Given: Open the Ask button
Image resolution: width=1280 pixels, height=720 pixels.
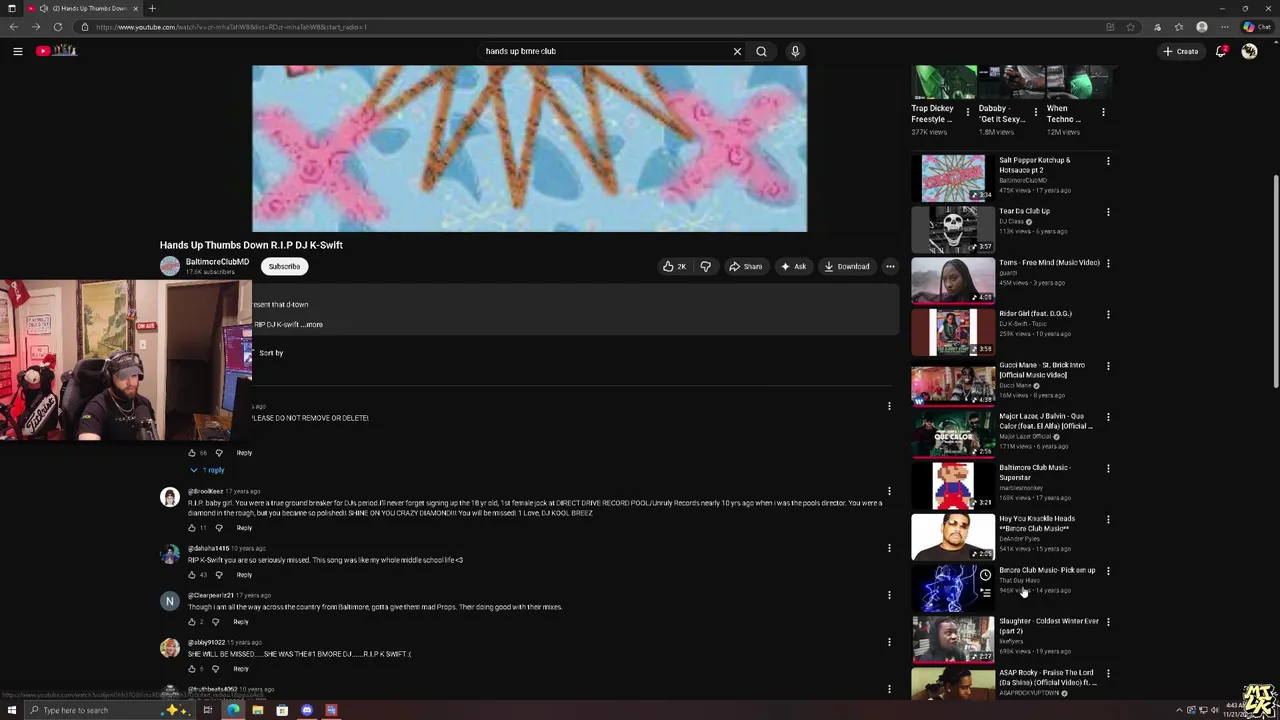Looking at the screenshot, I should [x=793, y=267].
